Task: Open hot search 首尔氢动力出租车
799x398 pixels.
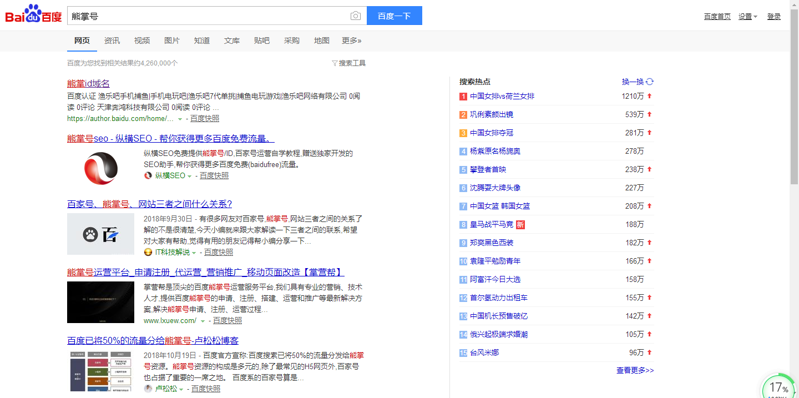Action: click(x=498, y=298)
